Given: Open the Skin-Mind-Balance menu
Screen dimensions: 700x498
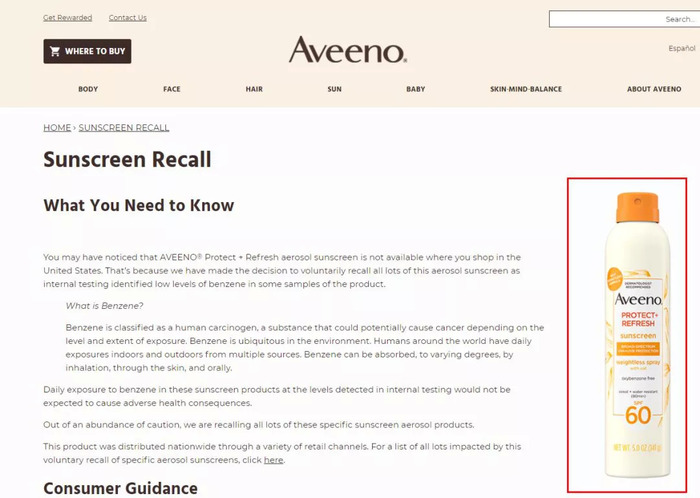Looking at the screenshot, I should click(x=526, y=89).
